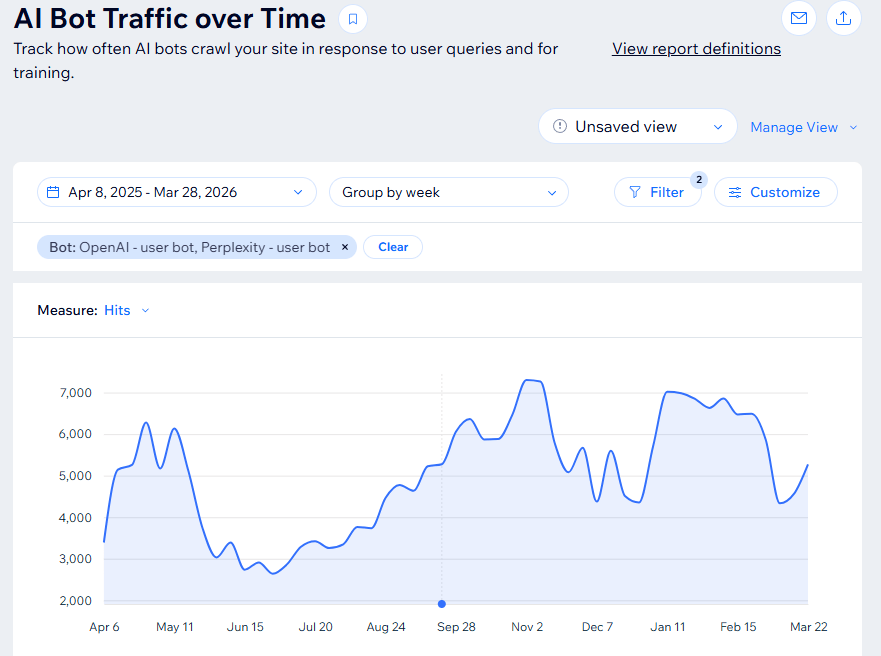The width and height of the screenshot is (881, 656).
Task: Clear all active bot filters
Action: [392, 246]
